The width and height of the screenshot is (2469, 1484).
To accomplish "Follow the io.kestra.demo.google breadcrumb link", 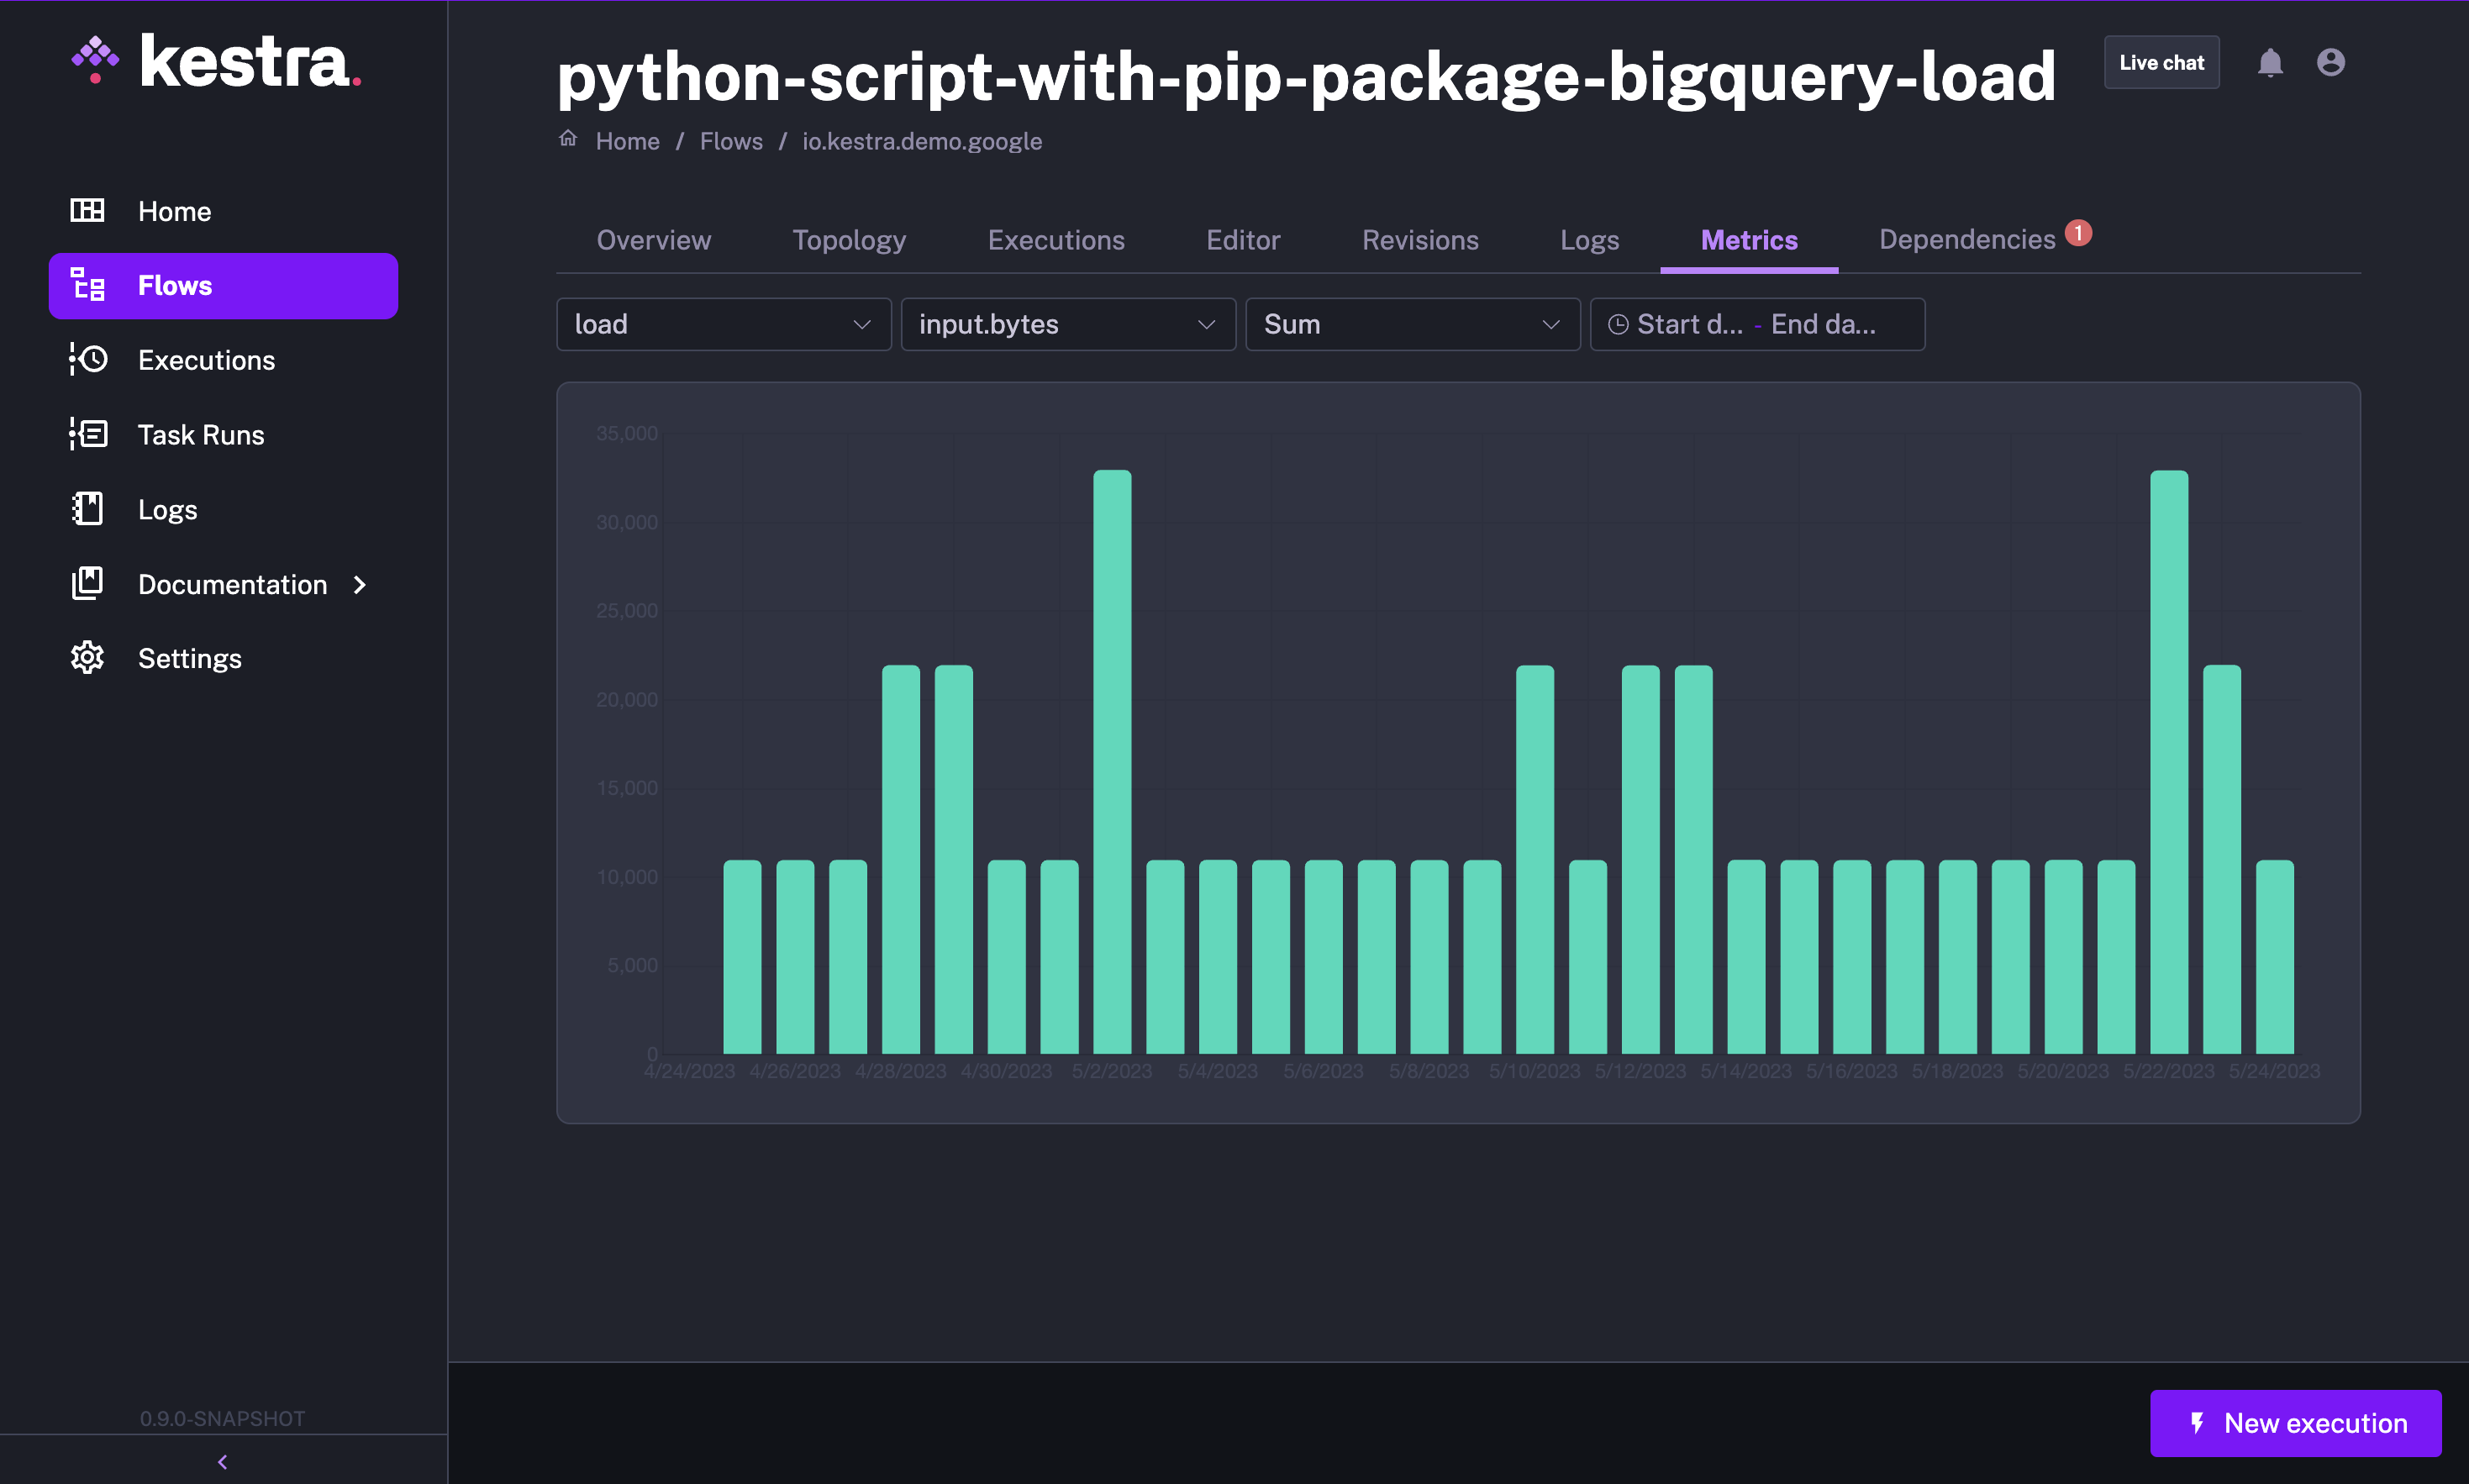I will point(921,141).
